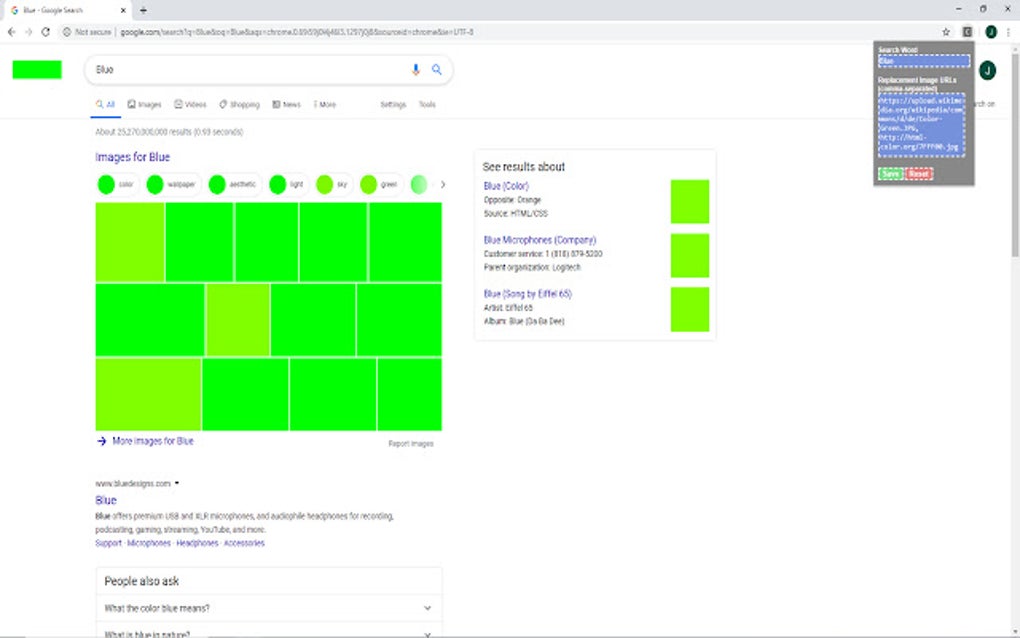Image resolution: width=1020 pixels, height=638 pixels.
Task: Click the voice search microphone icon
Action: pyautogui.click(x=416, y=70)
